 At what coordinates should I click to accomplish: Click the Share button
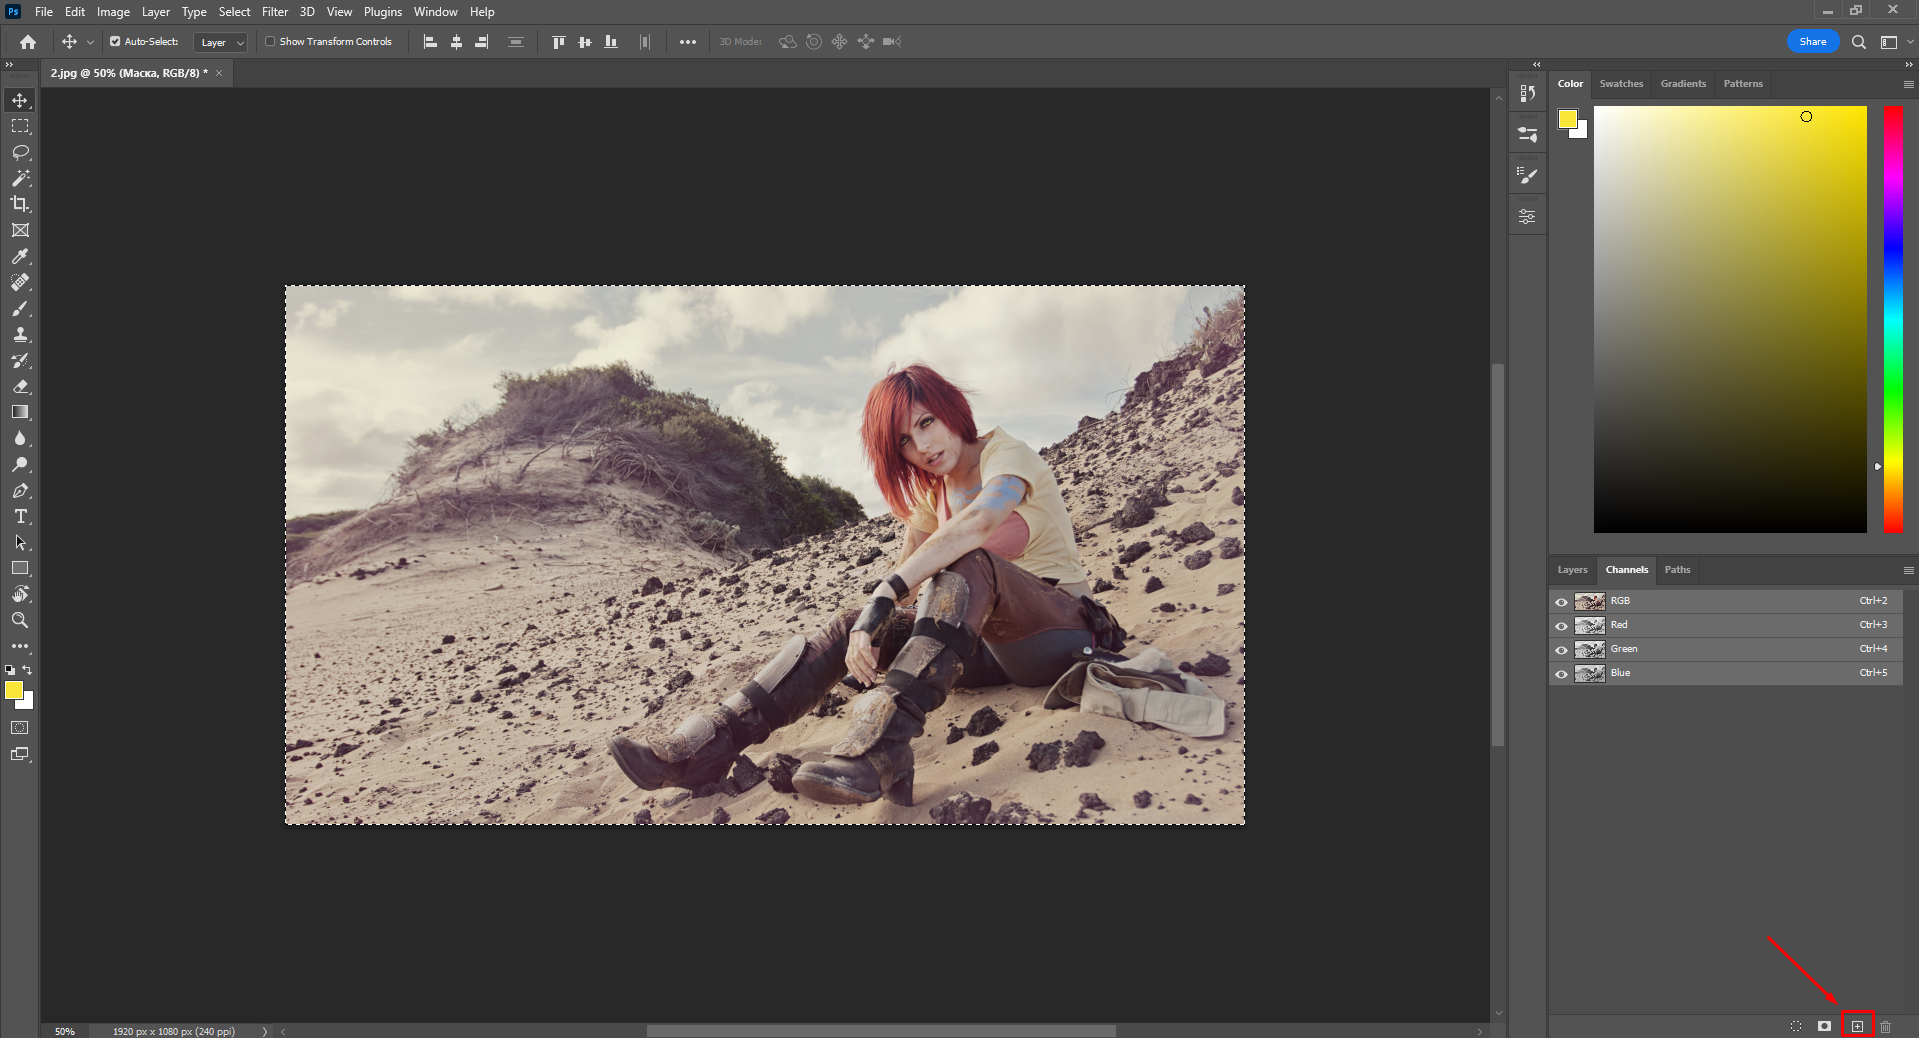click(x=1812, y=42)
